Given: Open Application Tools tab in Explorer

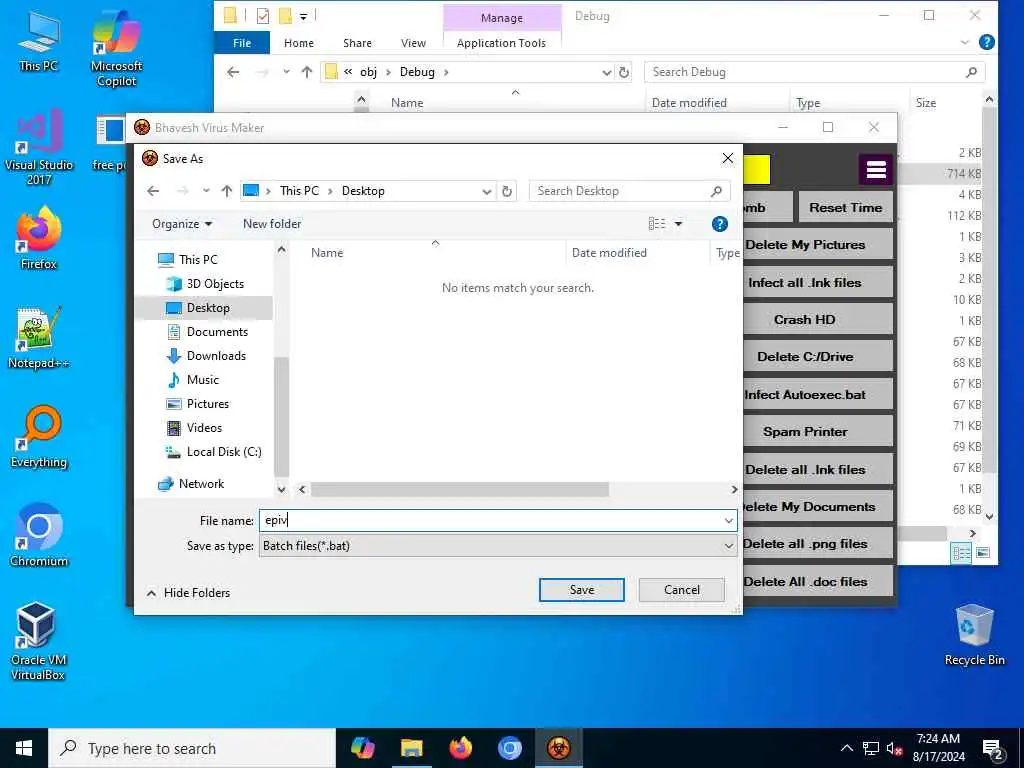Looking at the screenshot, I should click(501, 43).
